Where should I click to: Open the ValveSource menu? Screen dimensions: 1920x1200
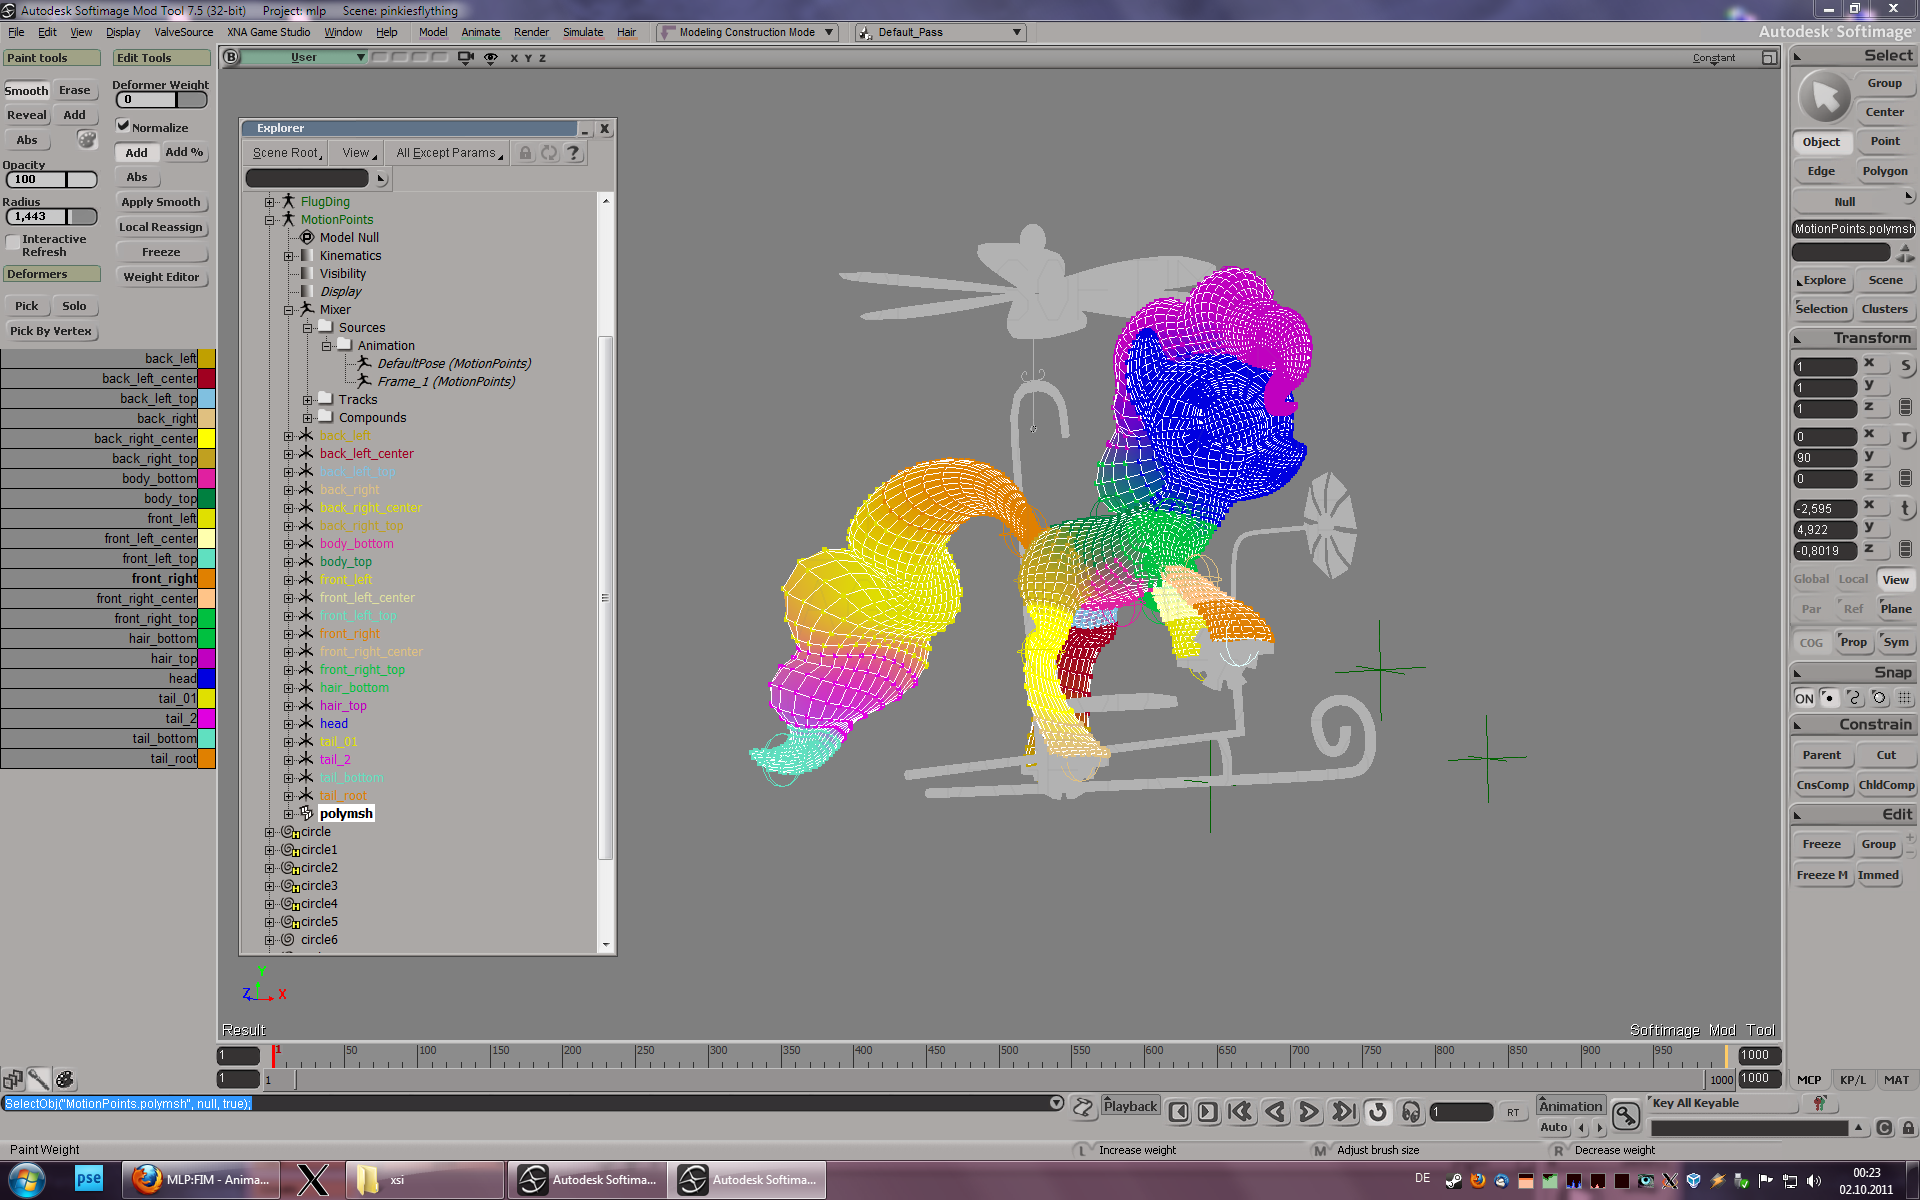click(x=183, y=32)
